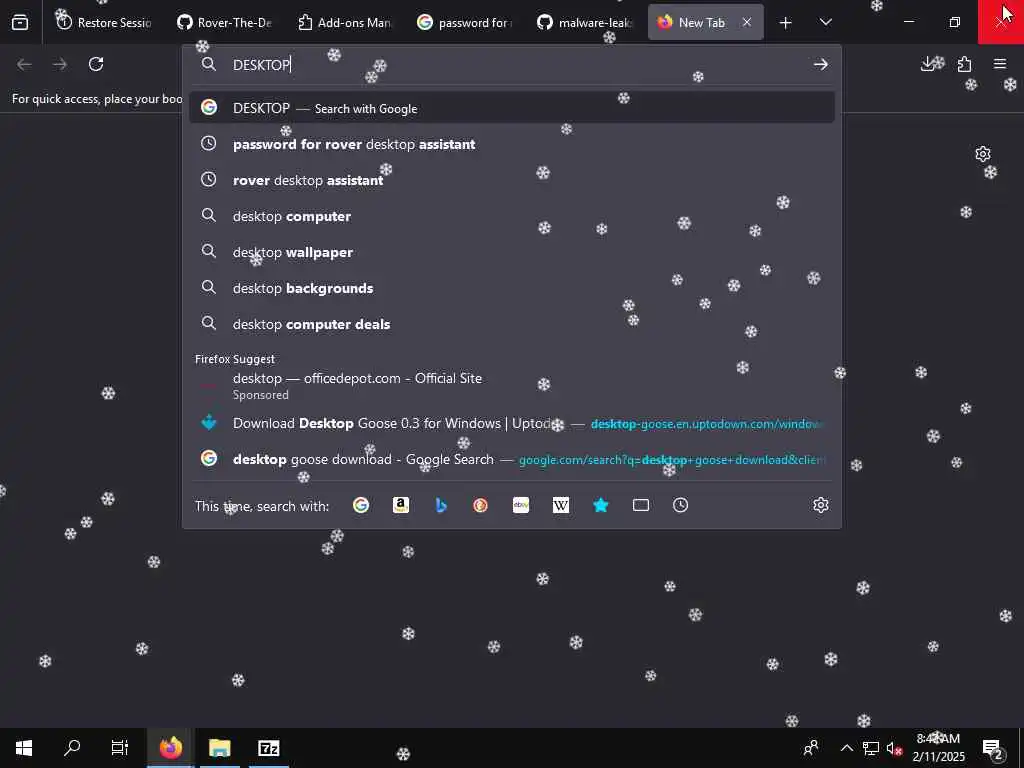Open the Firefox application hamburger menu
Image resolution: width=1024 pixels, height=768 pixels.
tap(1000, 64)
